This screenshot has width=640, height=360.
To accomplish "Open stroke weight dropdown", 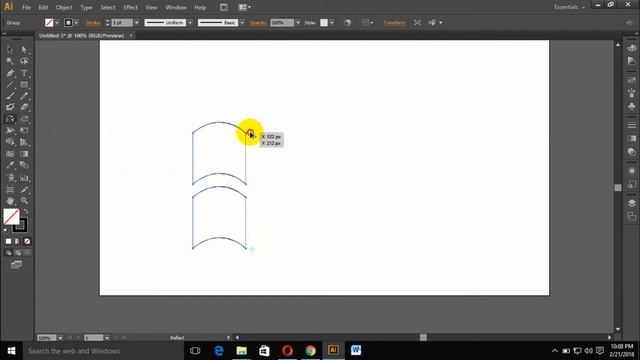I will (x=137, y=23).
